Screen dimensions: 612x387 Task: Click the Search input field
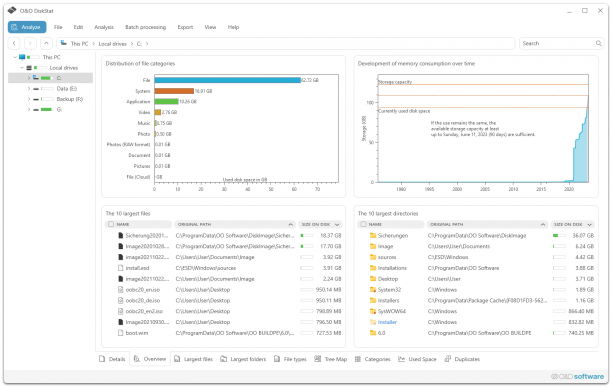(x=557, y=43)
